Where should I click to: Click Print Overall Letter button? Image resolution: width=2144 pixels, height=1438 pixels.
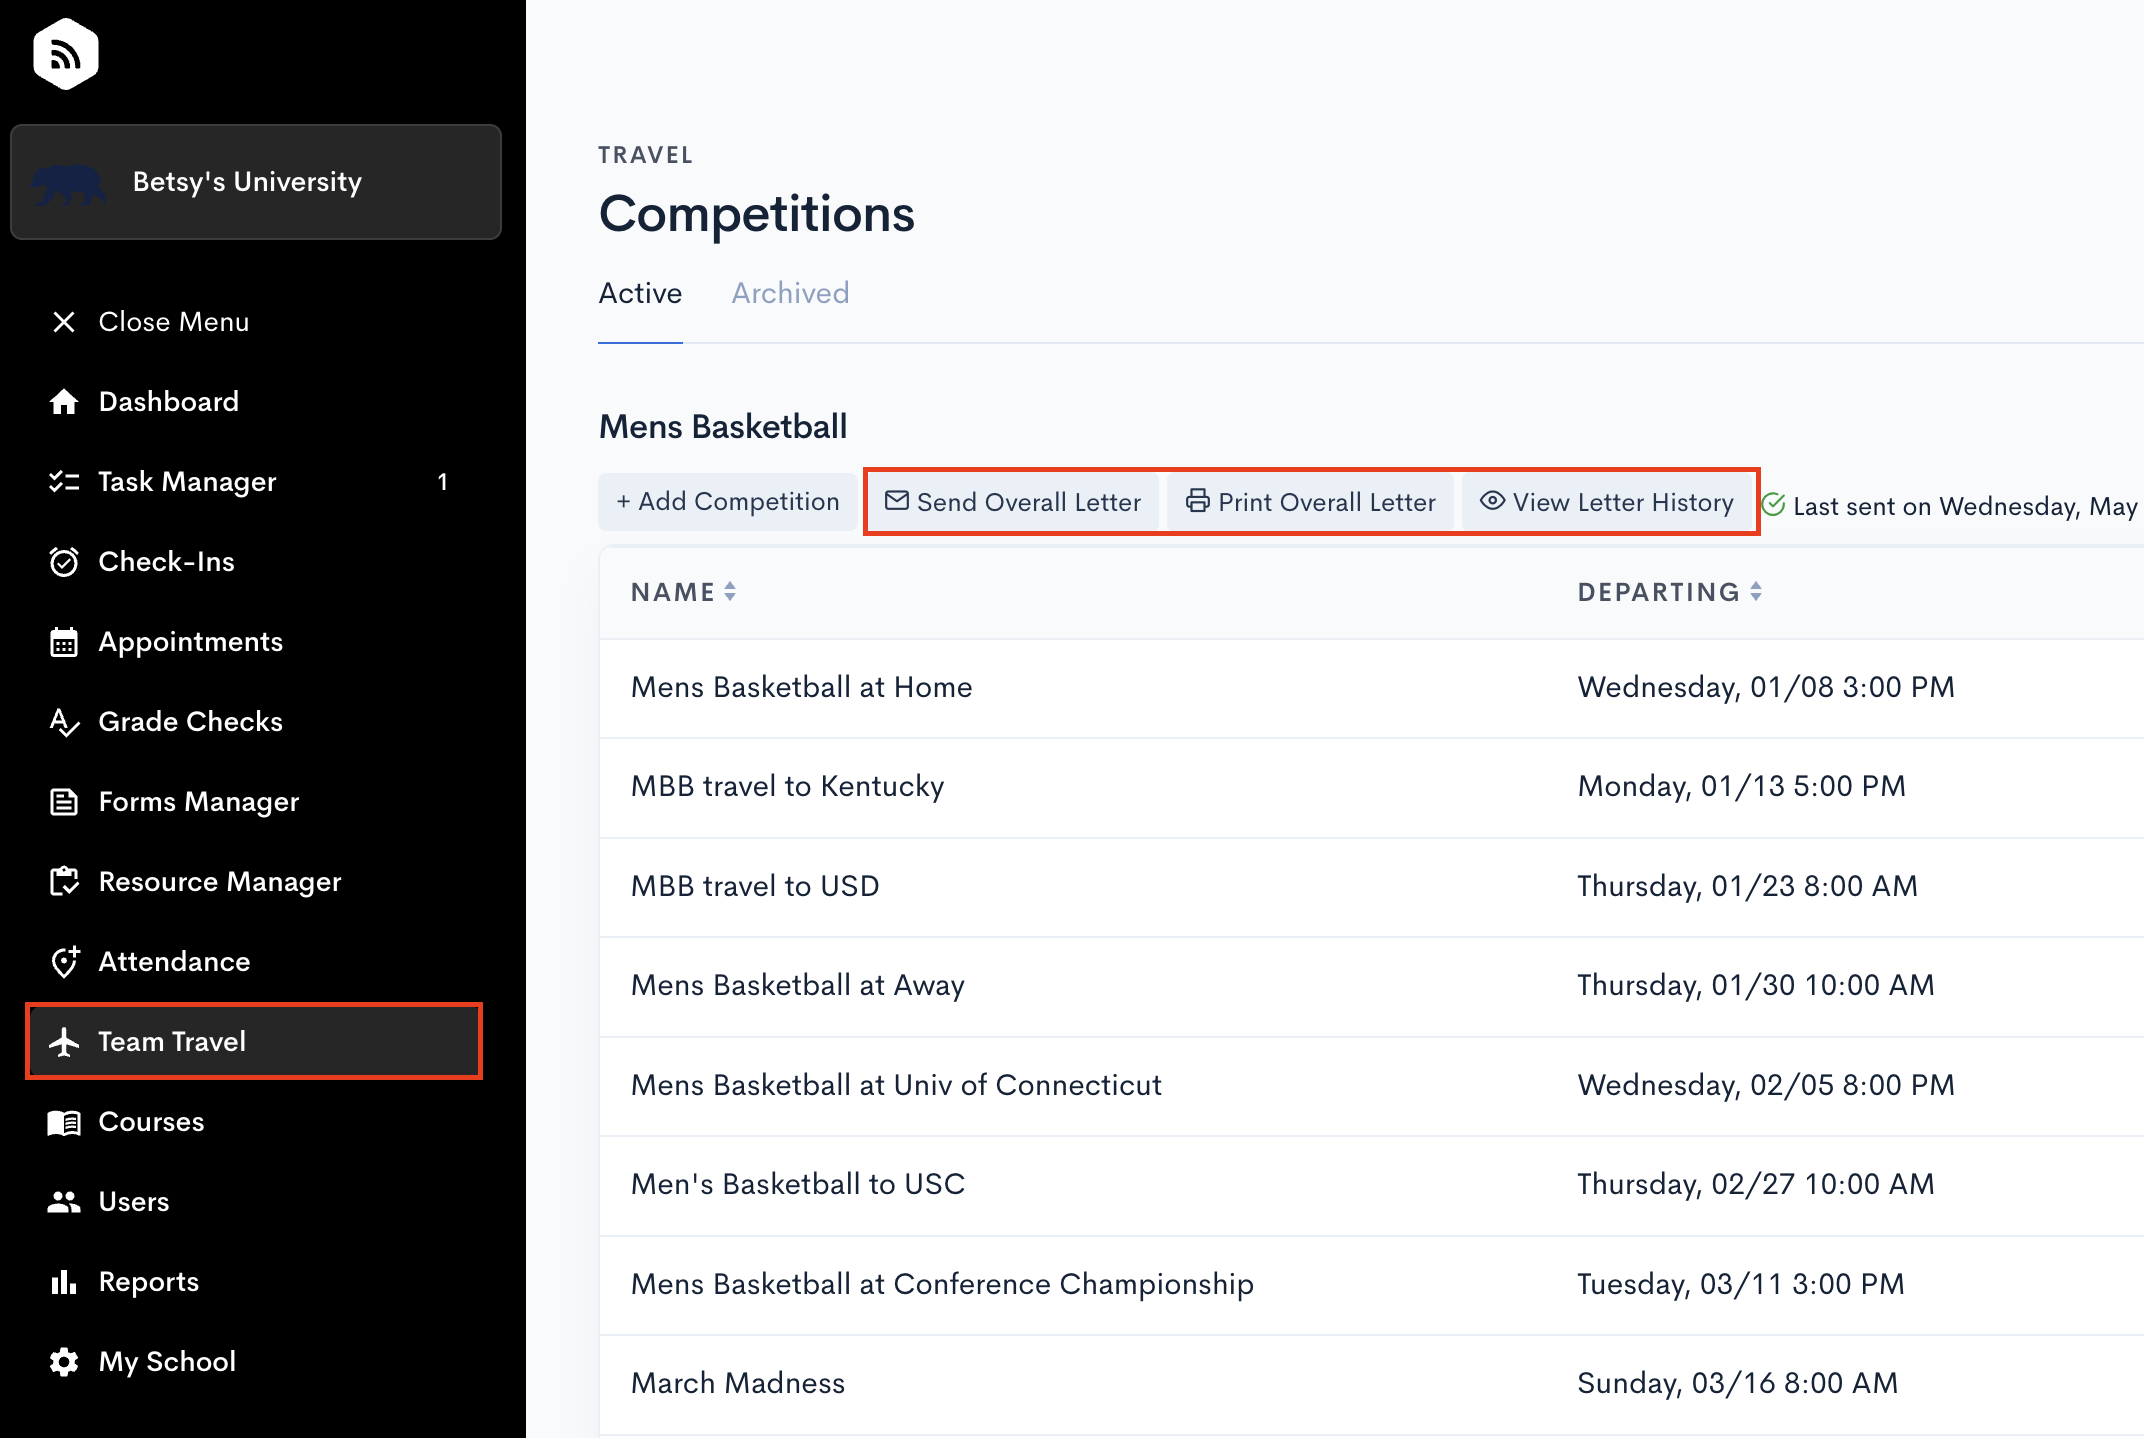click(x=1310, y=502)
